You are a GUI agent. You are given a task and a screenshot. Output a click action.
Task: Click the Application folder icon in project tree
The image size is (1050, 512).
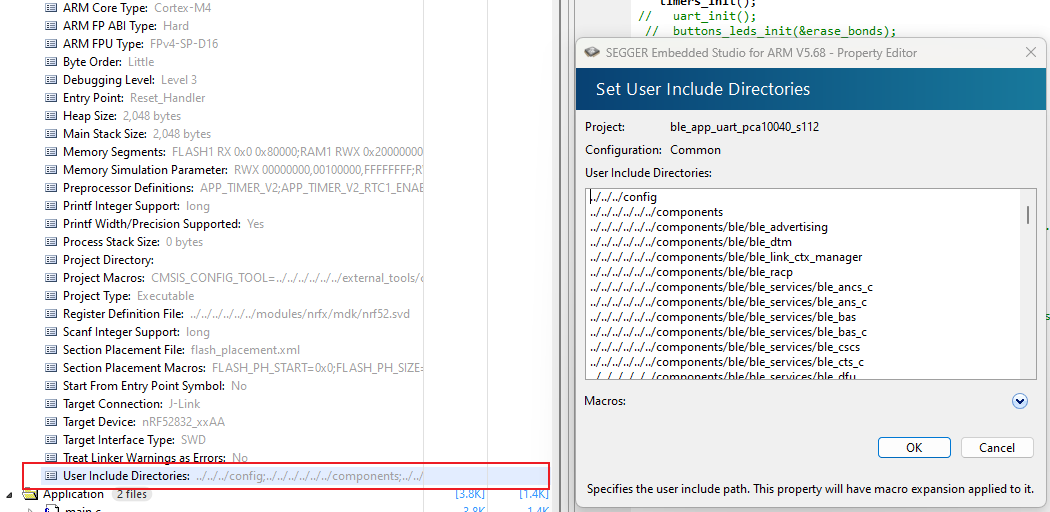(x=30, y=495)
